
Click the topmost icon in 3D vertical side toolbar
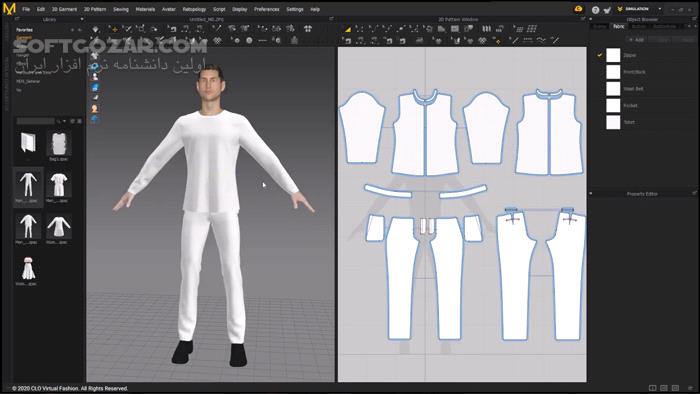pyautogui.click(x=94, y=56)
